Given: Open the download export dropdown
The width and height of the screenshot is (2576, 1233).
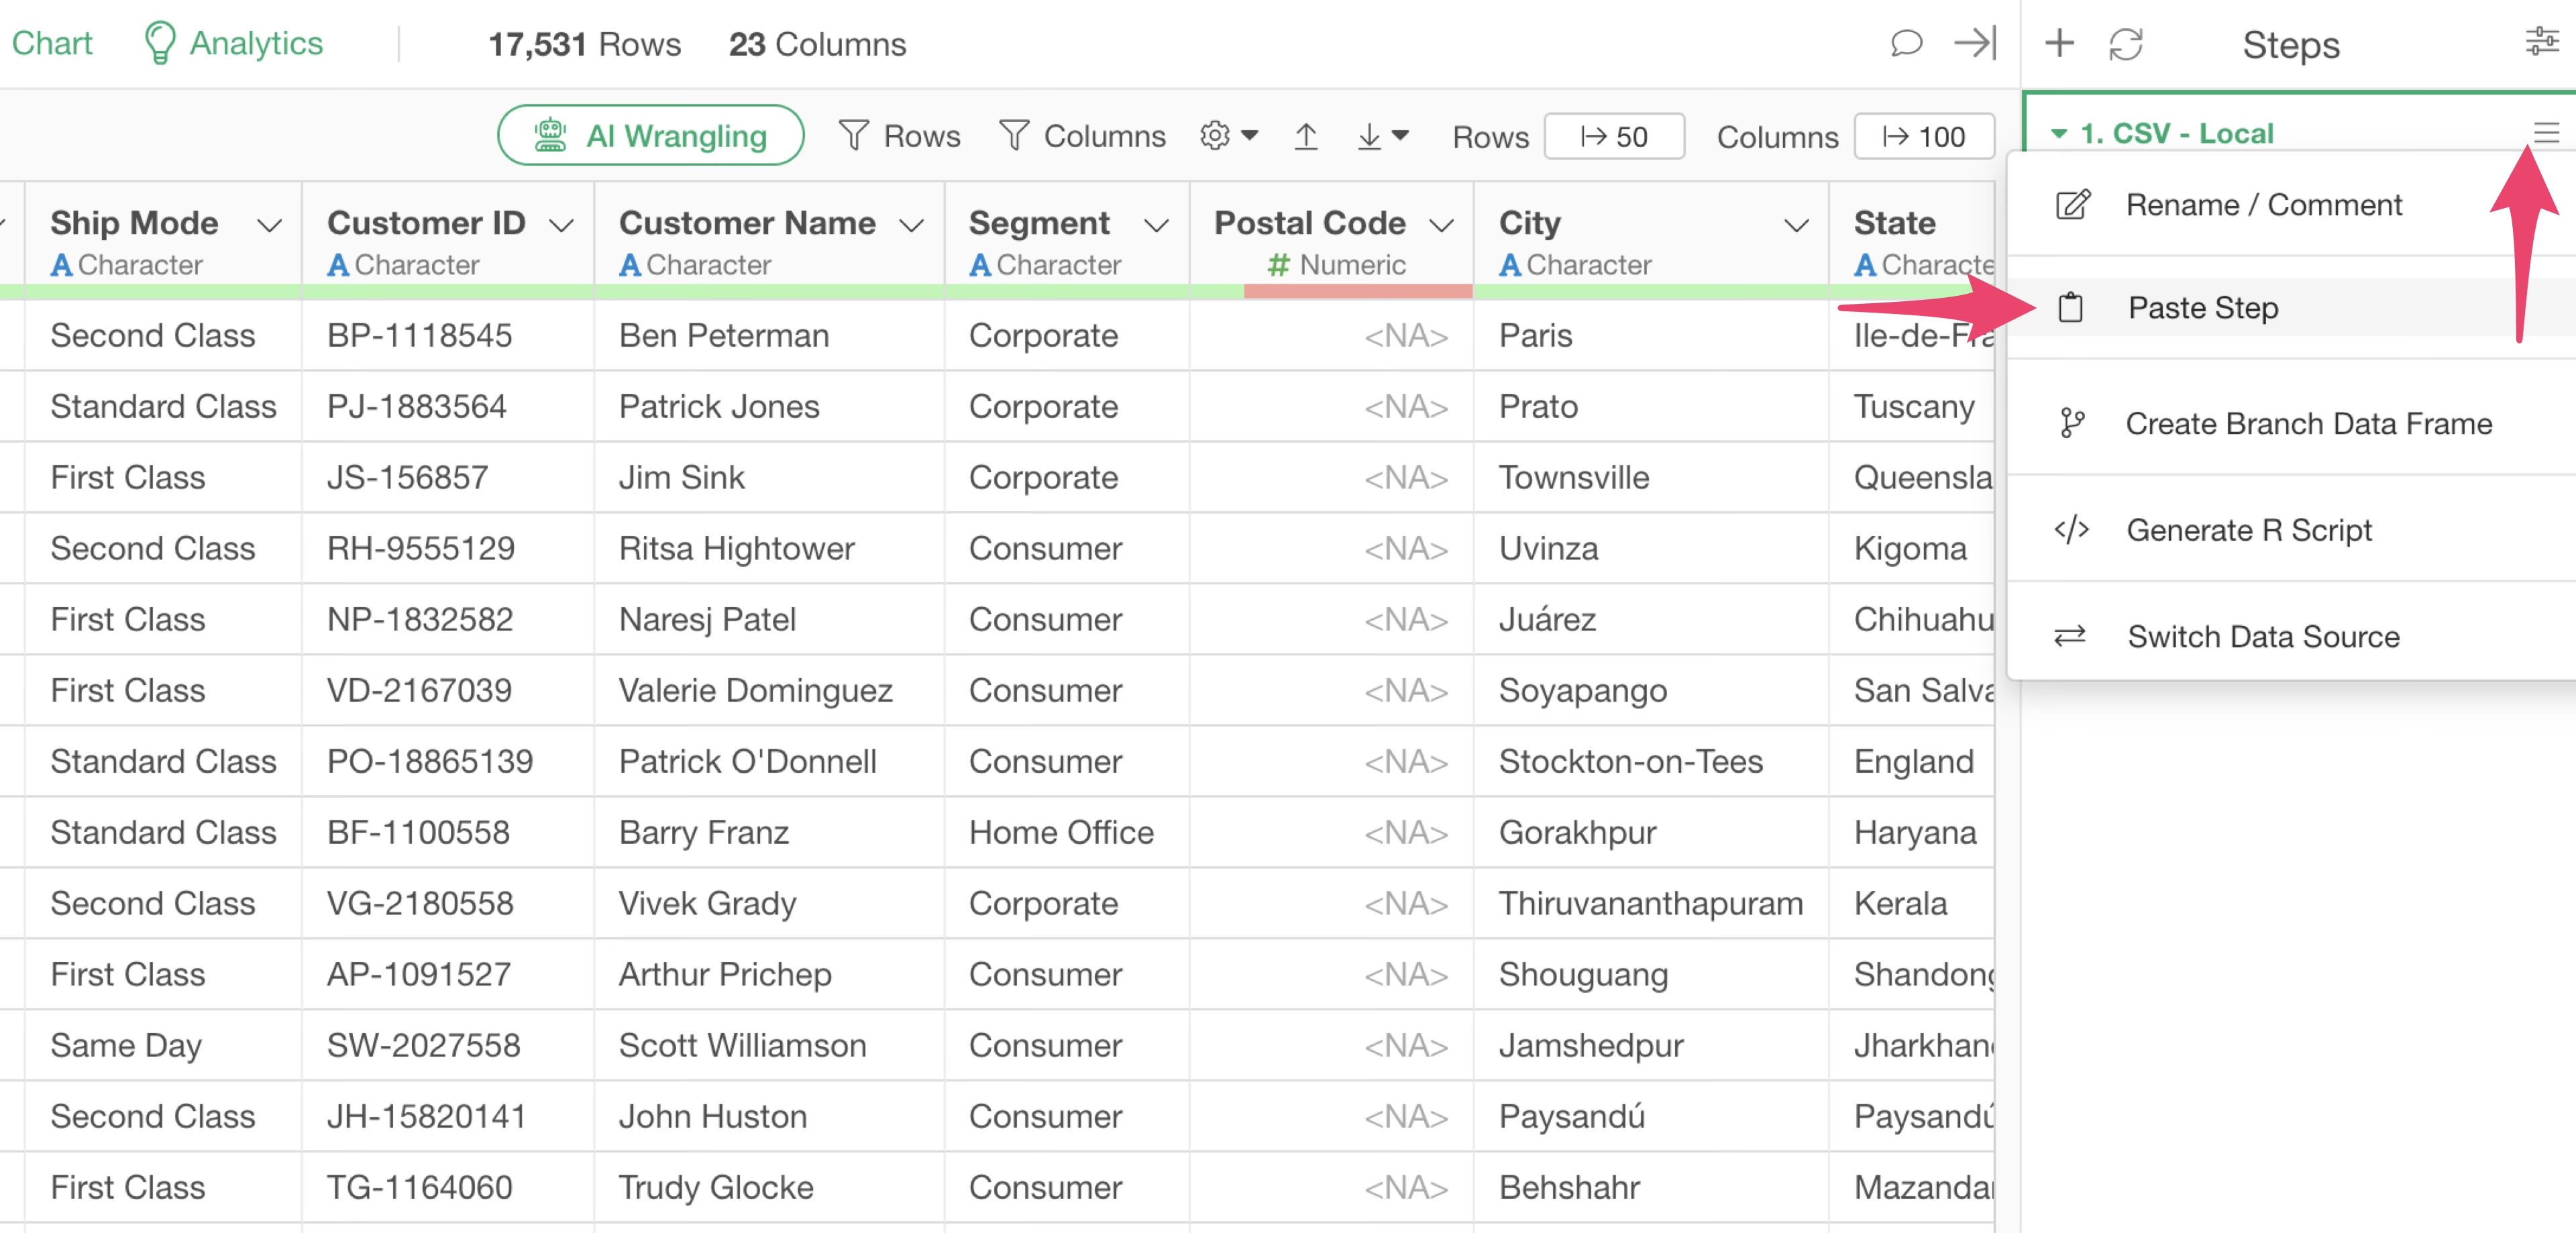Looking at the screenshot, I should click(x=1382, y=136).
